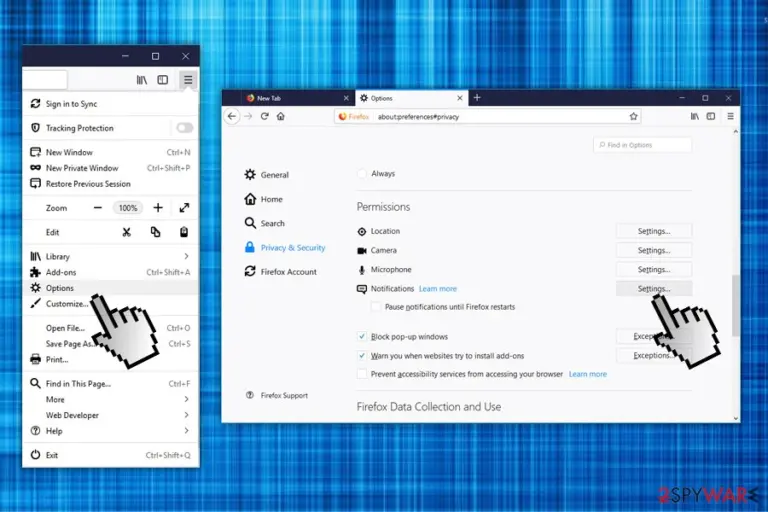Image resolution: width=768 pixels, height=512 pixels.
Task: Click the Find in Options search field
Action: pyautogui.click(x=642, y=145)
